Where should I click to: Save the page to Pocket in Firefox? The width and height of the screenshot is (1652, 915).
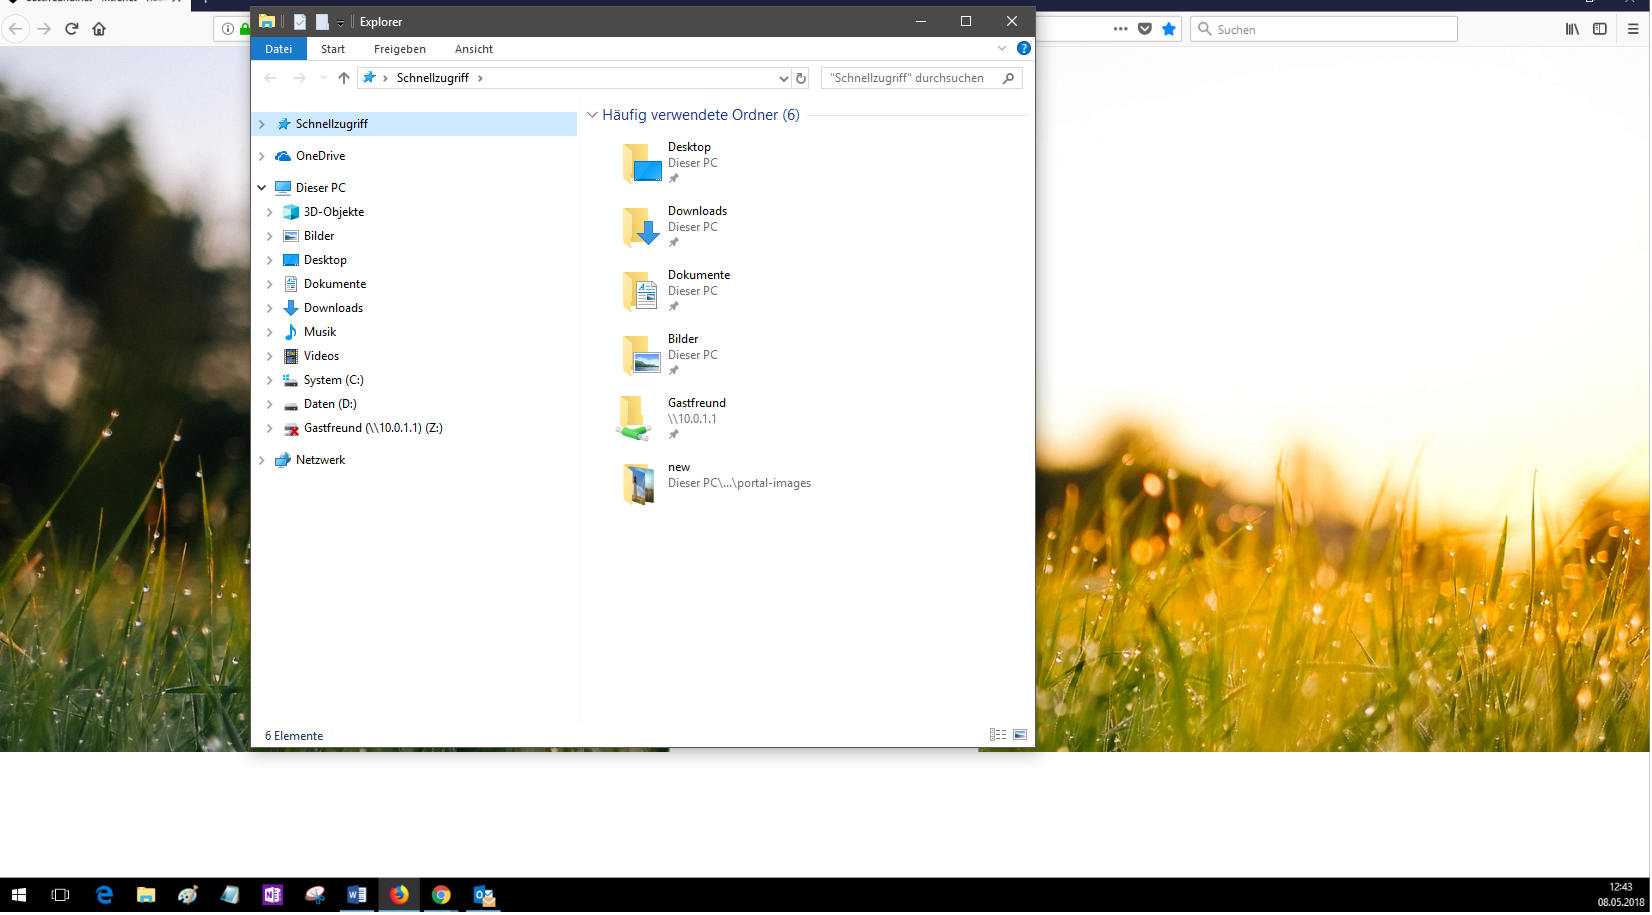[1145, 29]
